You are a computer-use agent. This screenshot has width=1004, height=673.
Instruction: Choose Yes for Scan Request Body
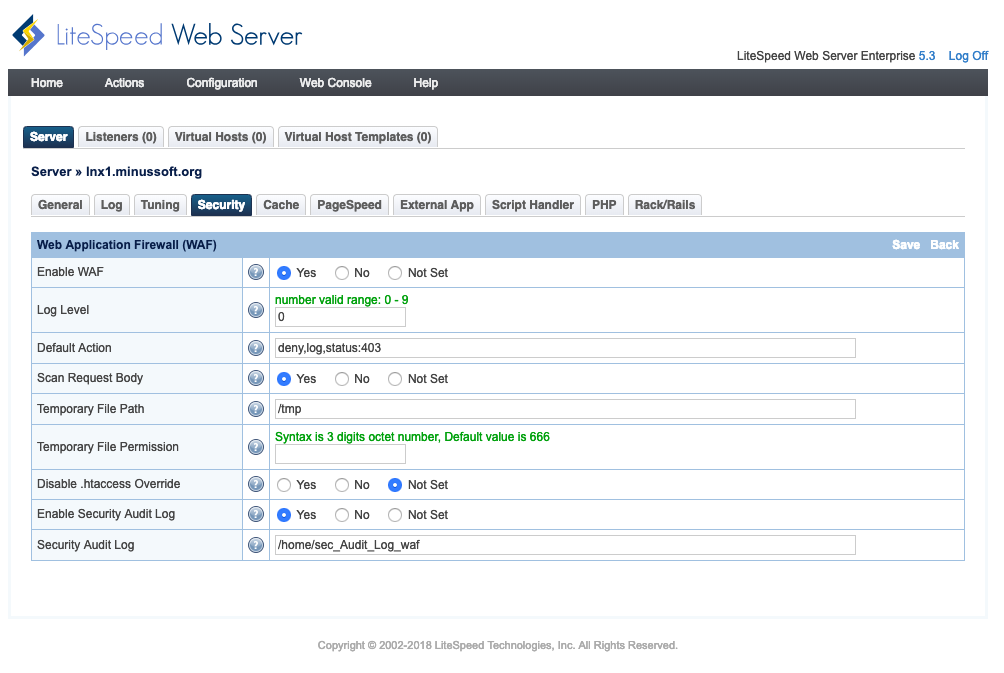point(284,379)
